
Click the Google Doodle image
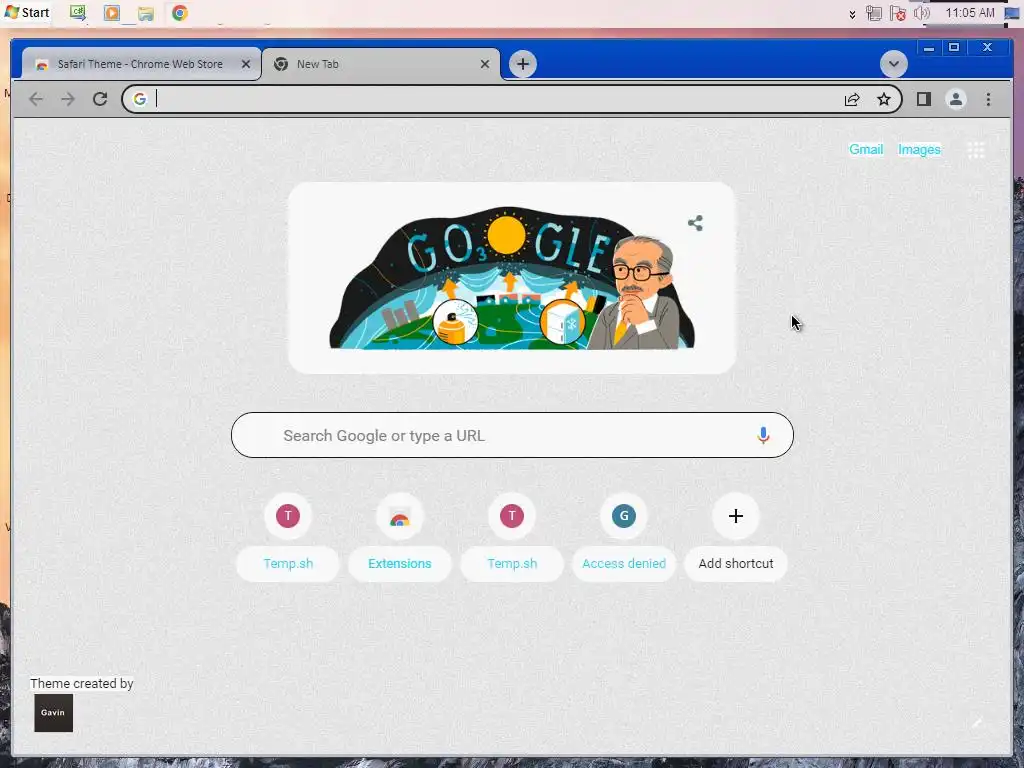click(512, 279)
